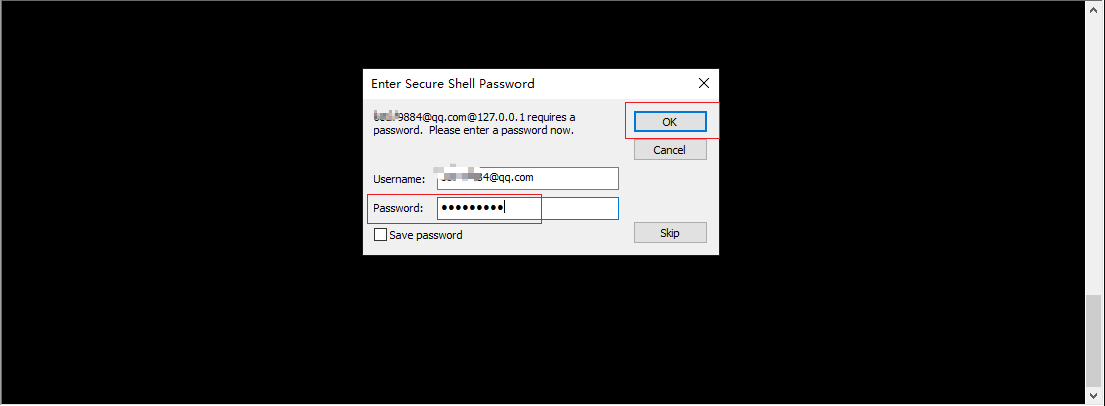
Task: Click the 'Username:' label
Action: [399, 179]
